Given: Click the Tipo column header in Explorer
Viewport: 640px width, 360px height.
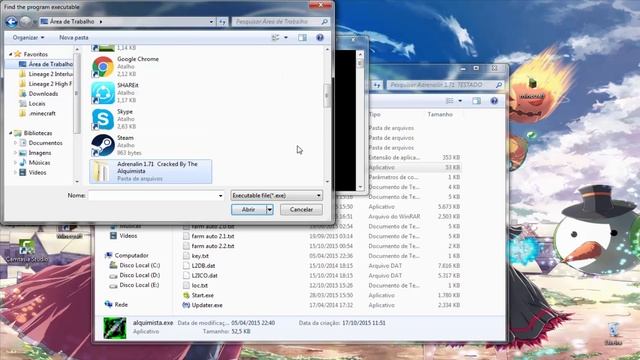Looking at the screenshot, I should click(x=375, y=114).
